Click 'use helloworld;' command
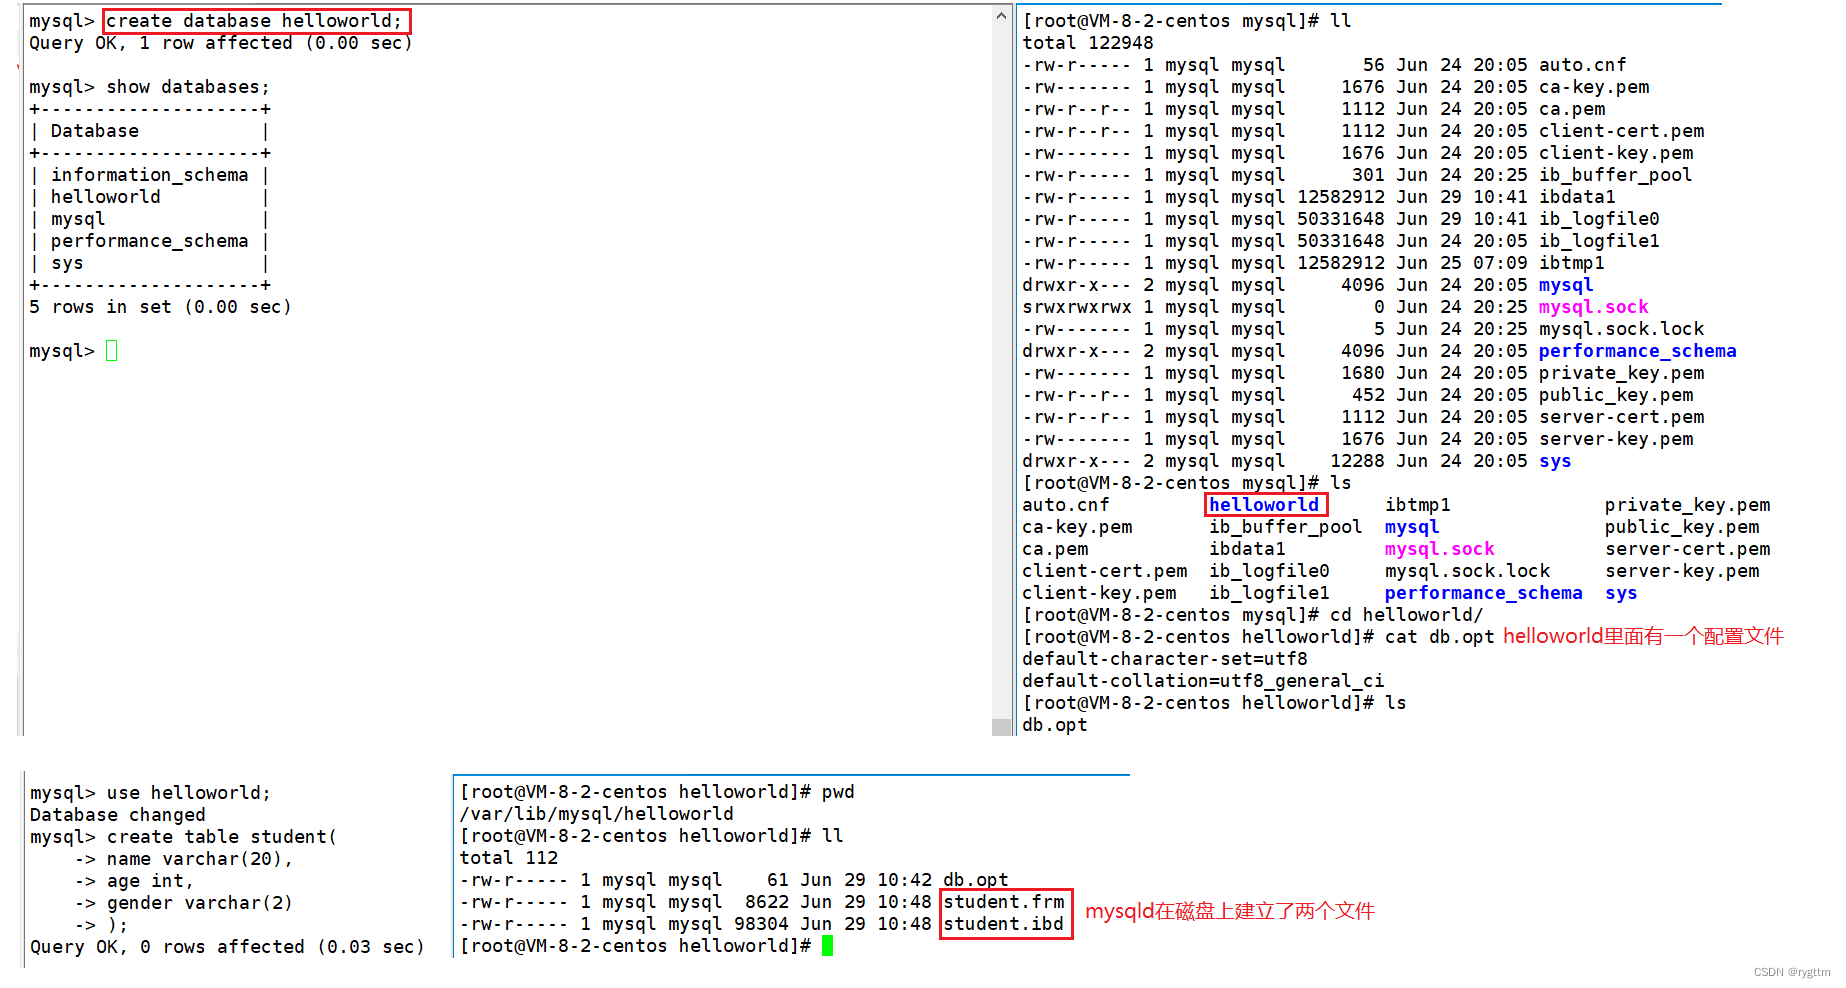 [x=189, y=793]
